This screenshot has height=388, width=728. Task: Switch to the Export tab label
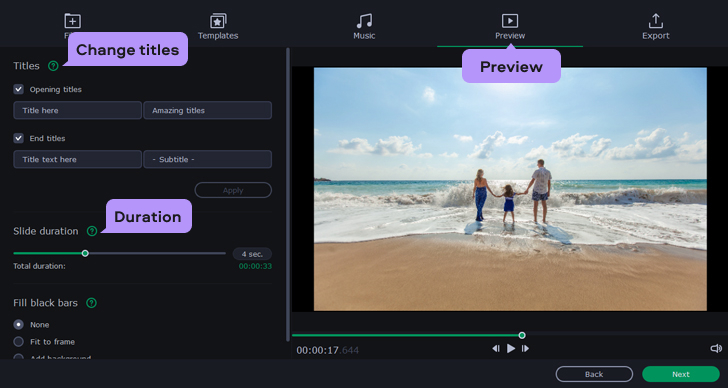point(656,36)
